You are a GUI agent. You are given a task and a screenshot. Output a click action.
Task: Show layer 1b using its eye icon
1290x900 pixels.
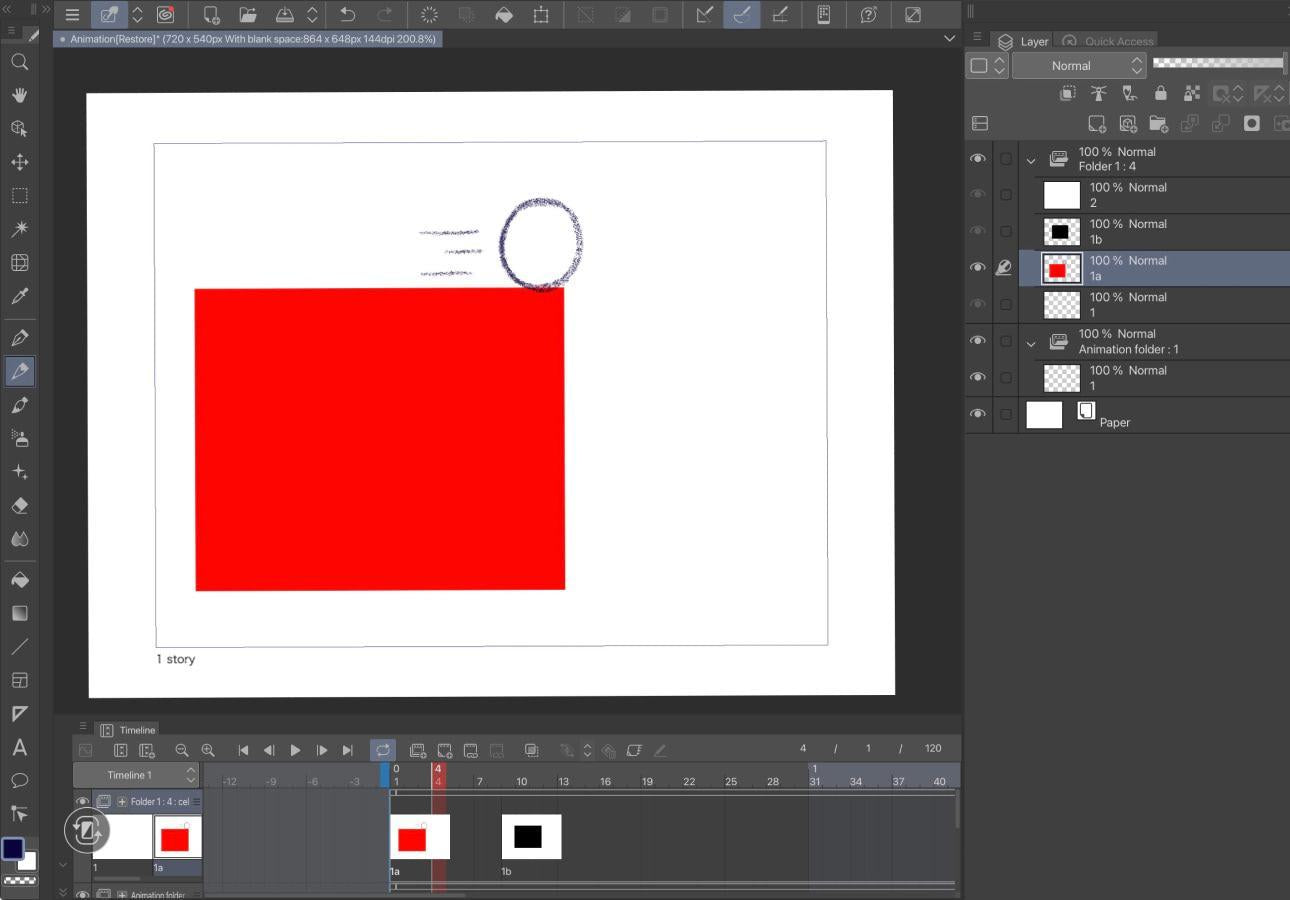coord(978,231)
